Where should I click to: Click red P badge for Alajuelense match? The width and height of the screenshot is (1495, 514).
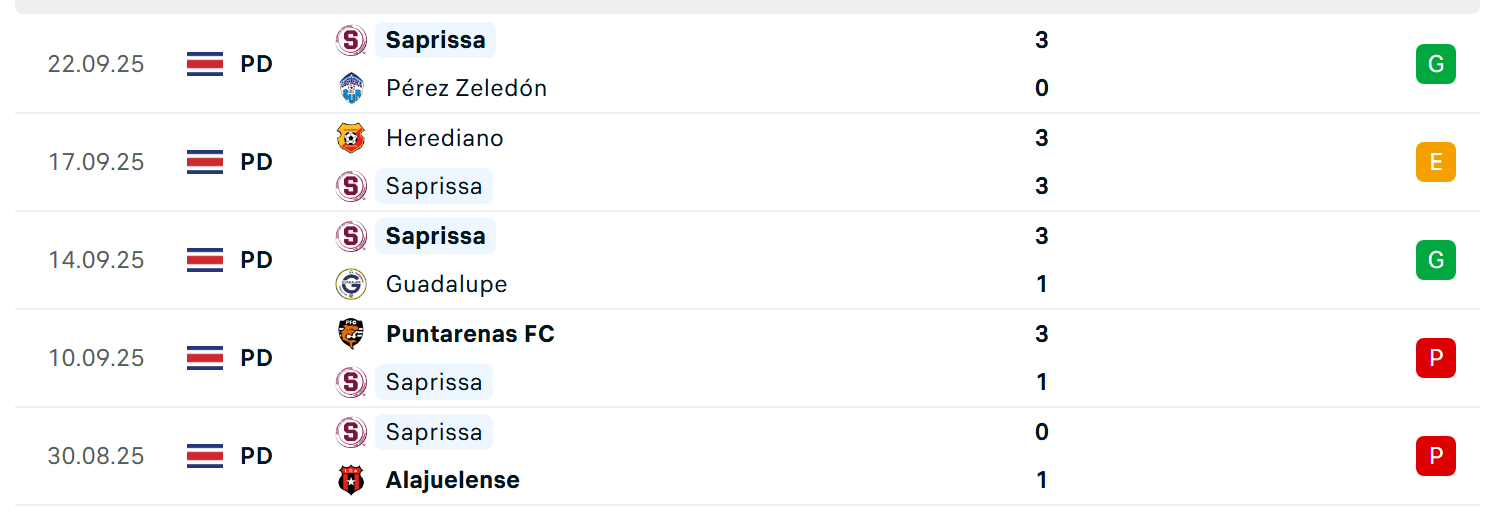tap(1436, 456)
